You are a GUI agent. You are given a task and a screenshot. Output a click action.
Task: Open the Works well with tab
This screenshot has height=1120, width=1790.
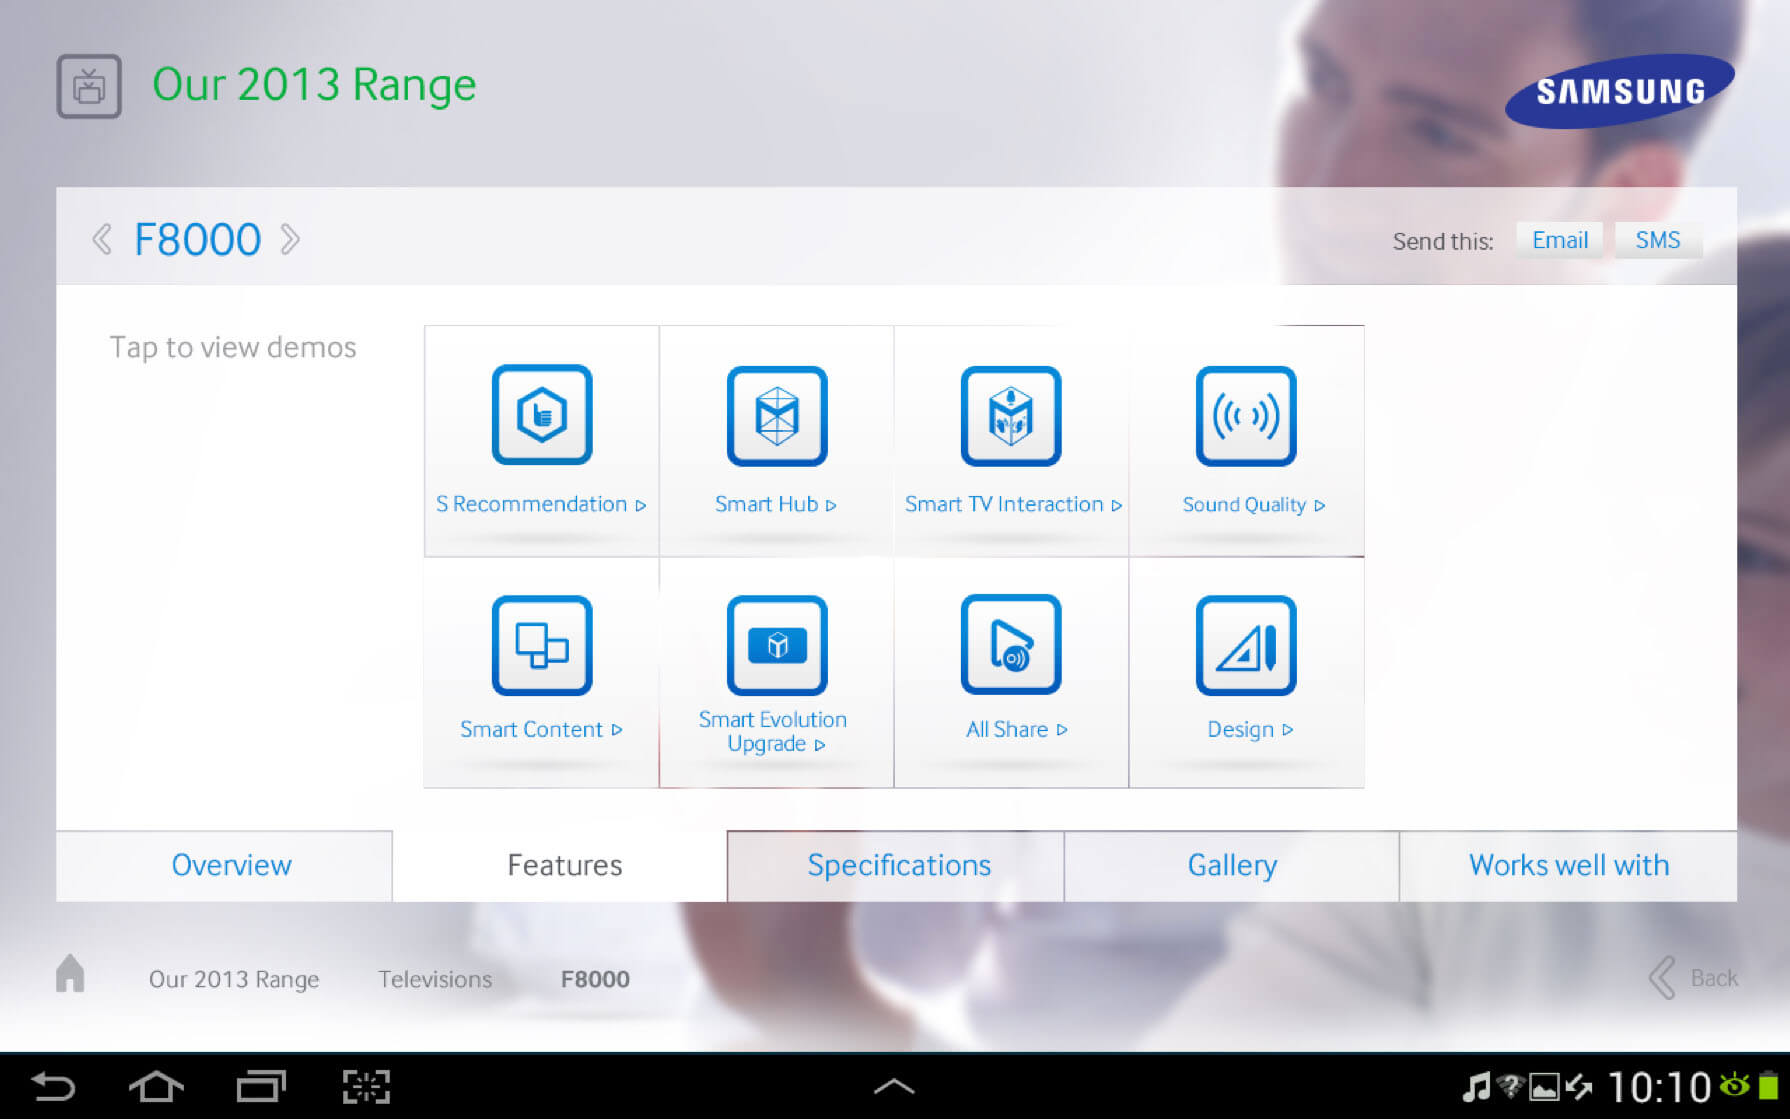(x=1568, y=866)
